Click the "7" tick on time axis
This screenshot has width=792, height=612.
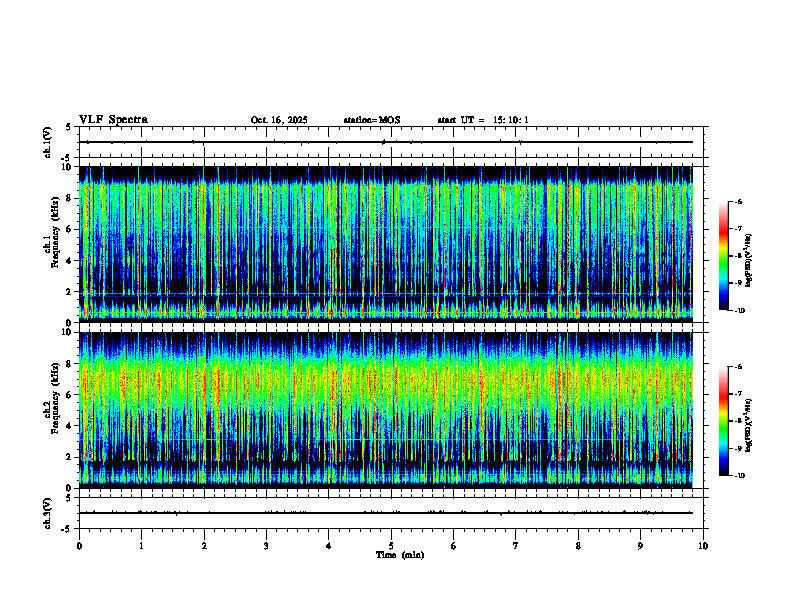(516, 546)
